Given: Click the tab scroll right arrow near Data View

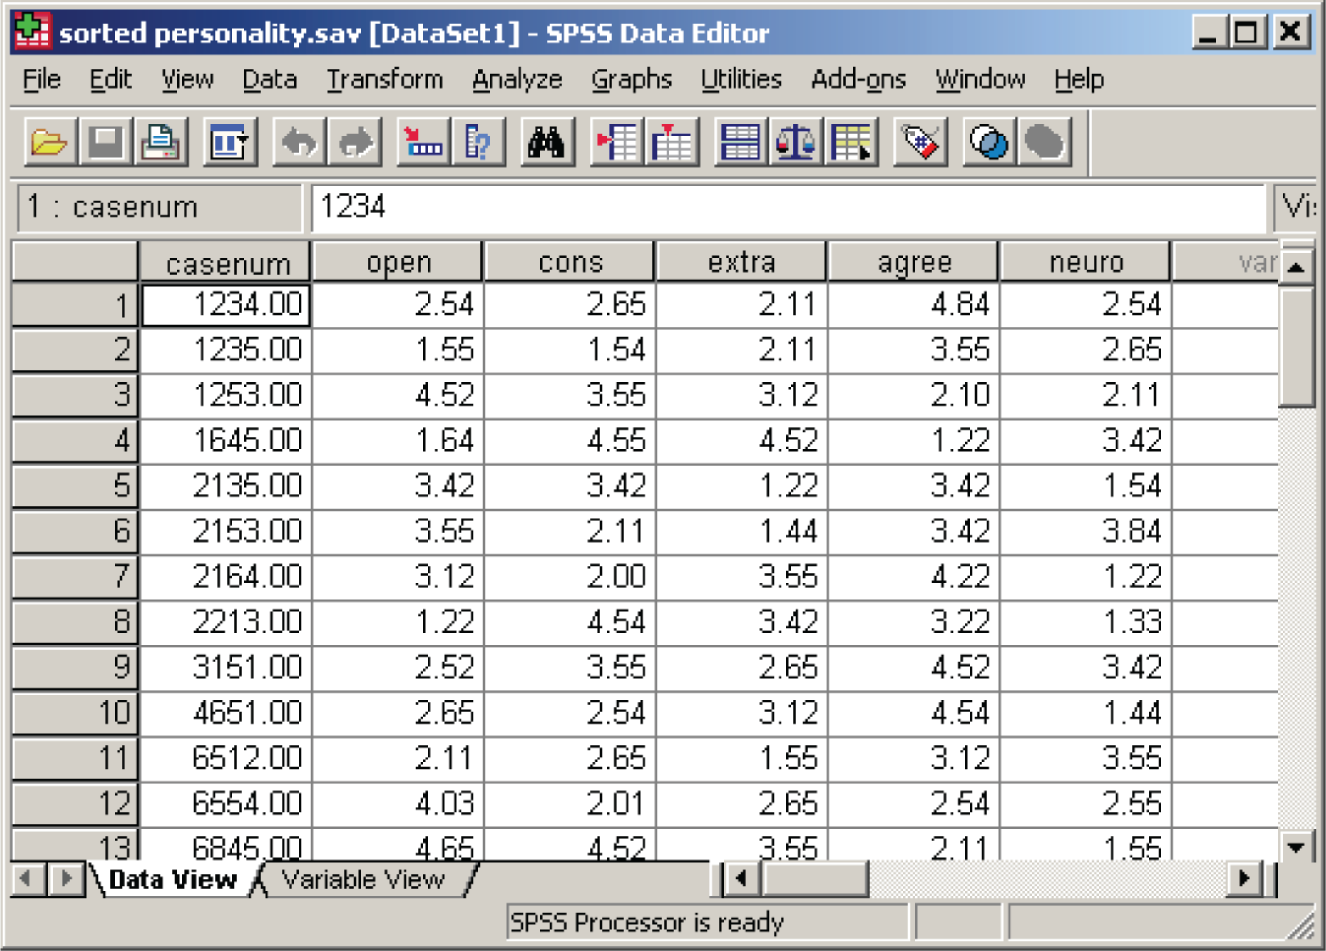Looking at the screenshot, I should coord(66,879).
